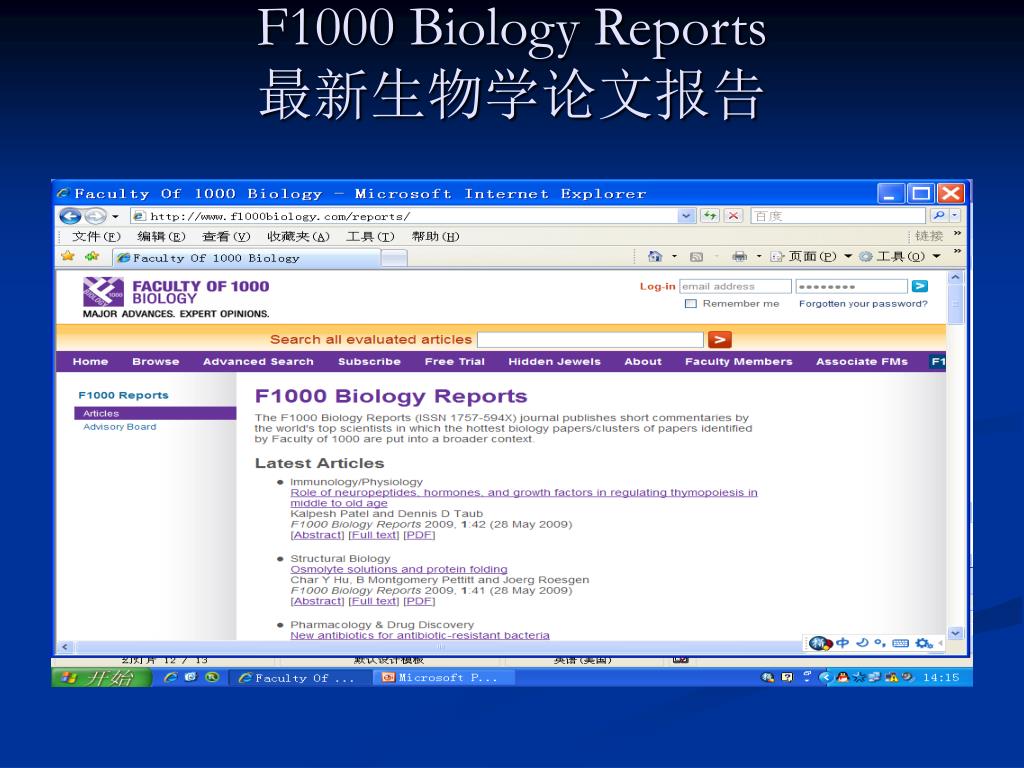Click the IME settings gear icon
Viewport: 1024px width, 768px height.
point(923,643)
